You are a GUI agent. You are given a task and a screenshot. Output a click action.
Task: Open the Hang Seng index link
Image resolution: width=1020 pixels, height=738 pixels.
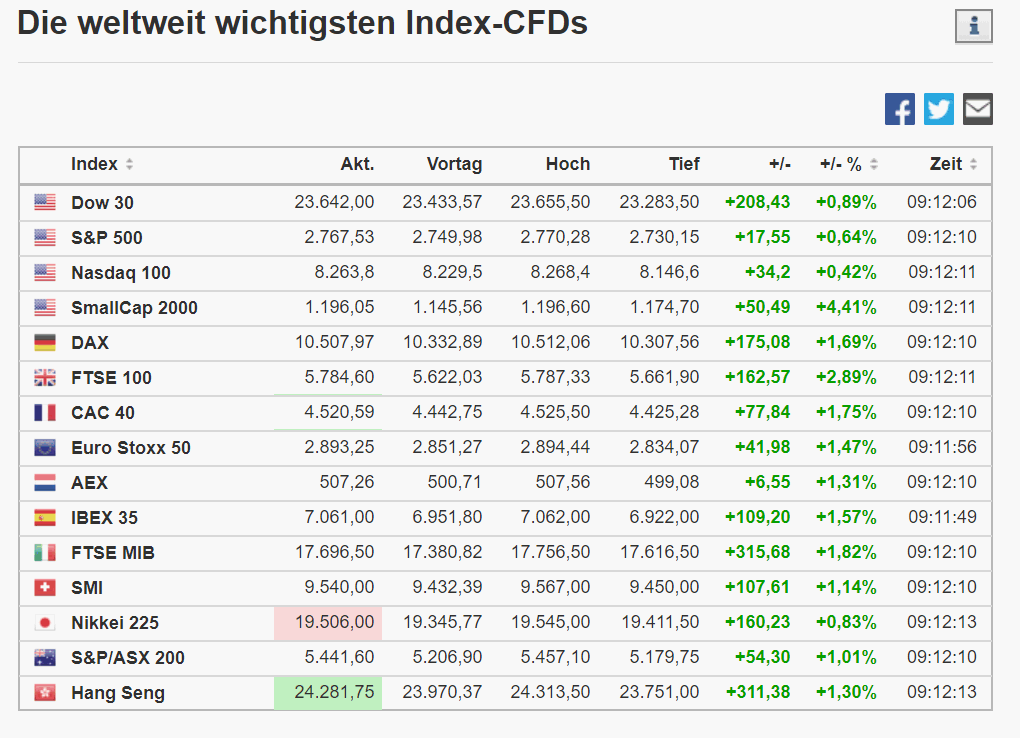pyautogui.click(x=118, y=692)
